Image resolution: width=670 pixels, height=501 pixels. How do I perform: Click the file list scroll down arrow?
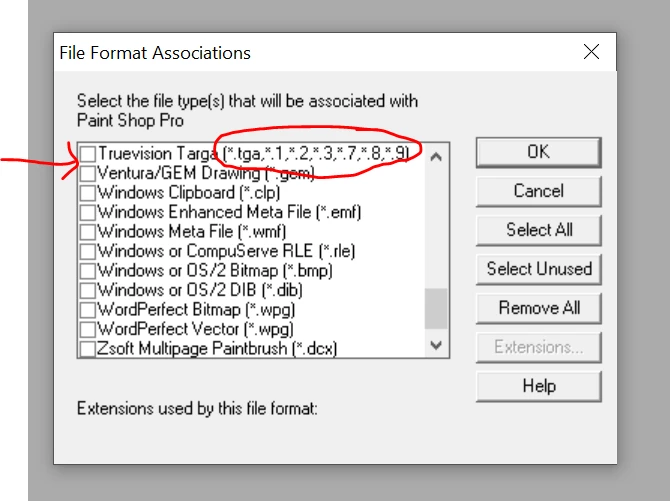pyautogui.click(x=436, y=345)
